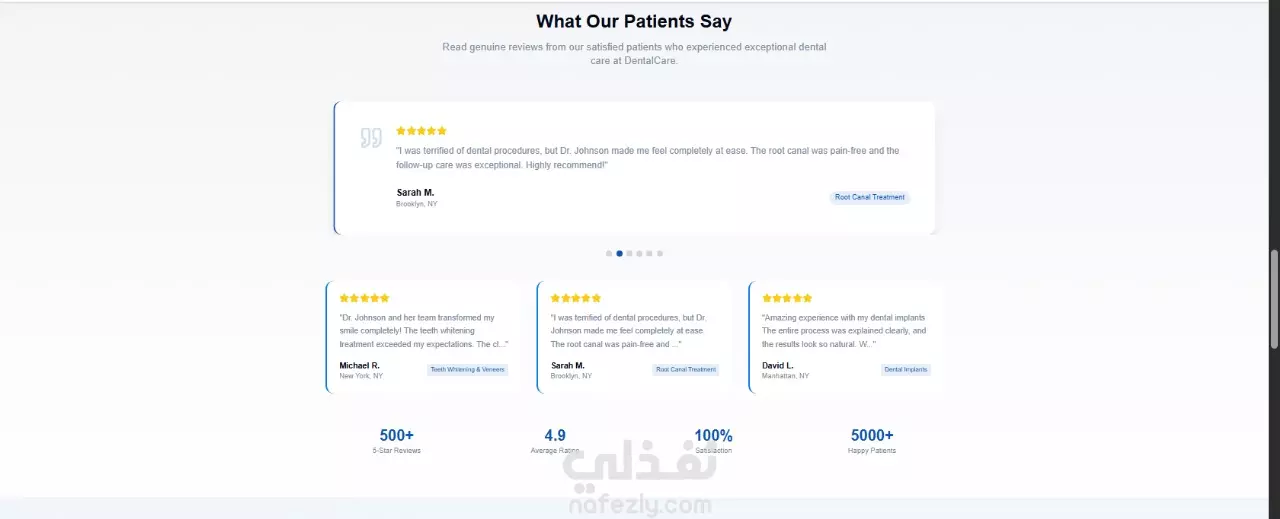Select the active second carousel dot

[619, 254]
